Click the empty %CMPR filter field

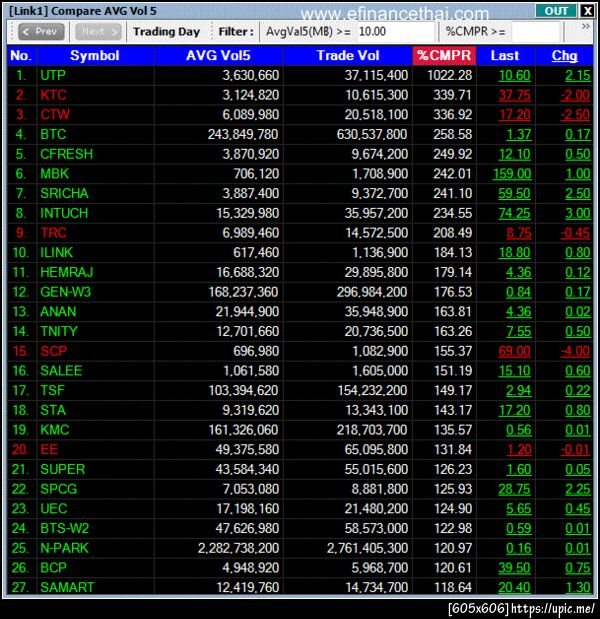pos(536,32)
